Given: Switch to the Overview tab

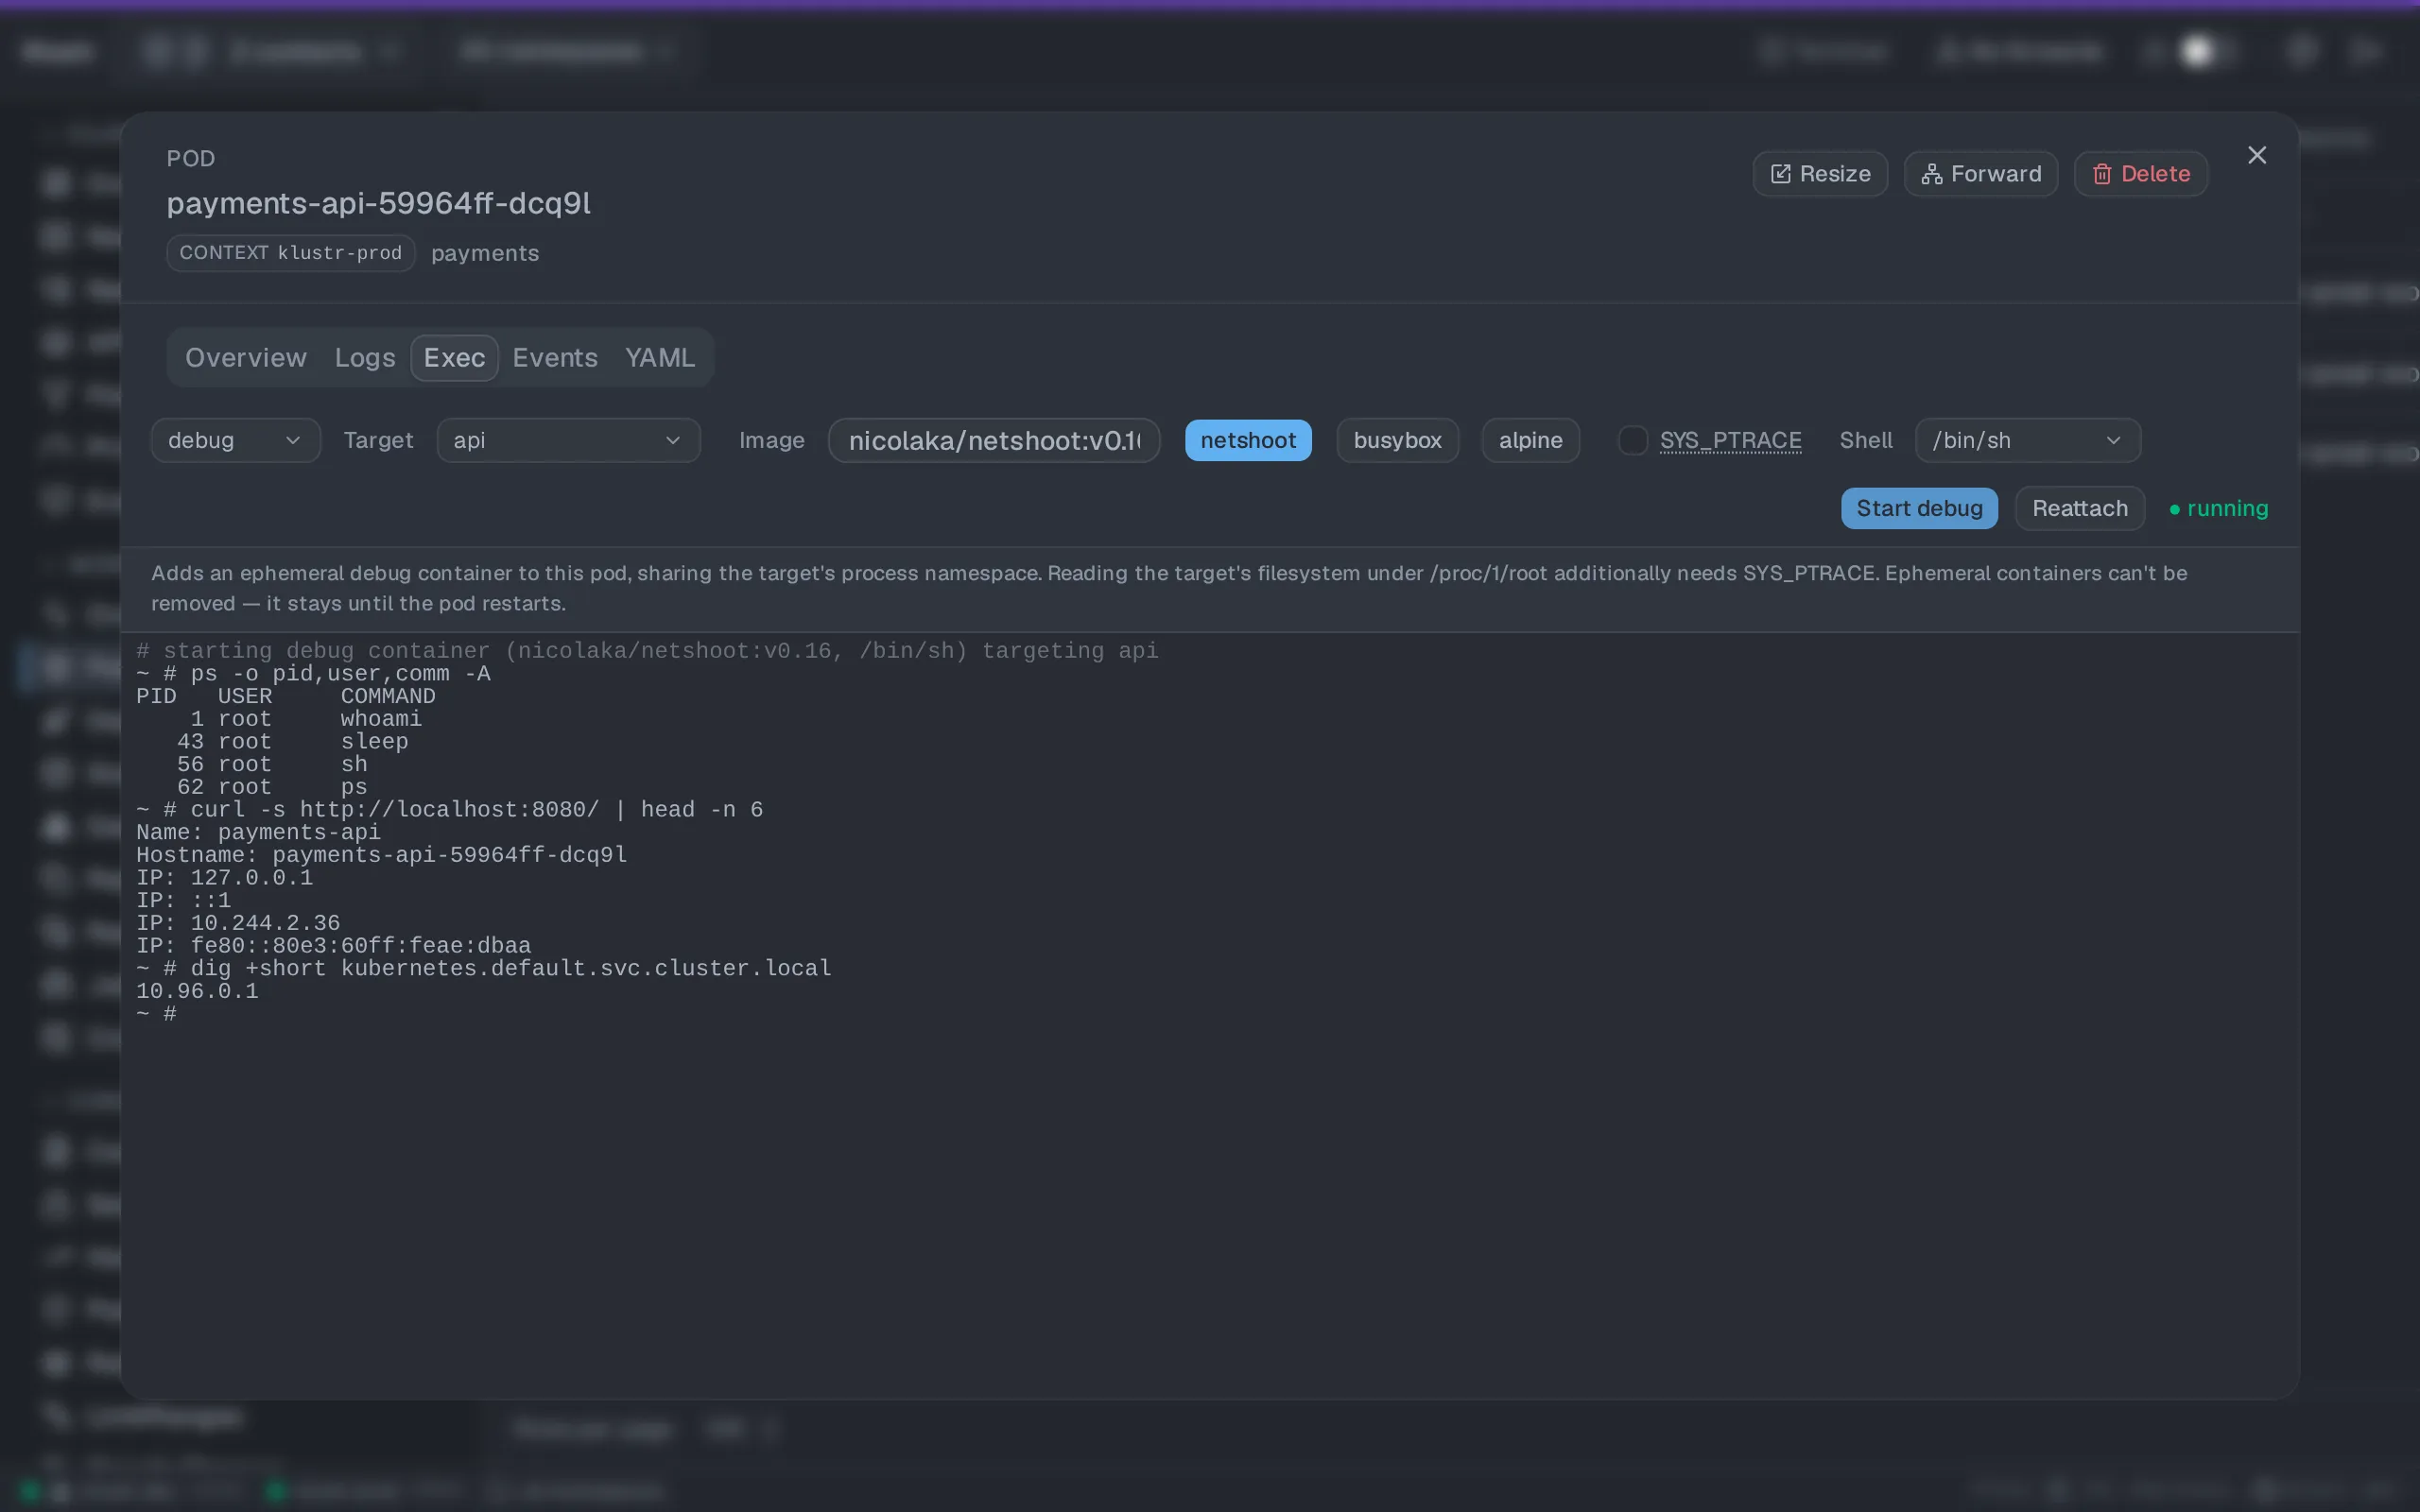Looking at the screenshot, I should coord(246,358).
